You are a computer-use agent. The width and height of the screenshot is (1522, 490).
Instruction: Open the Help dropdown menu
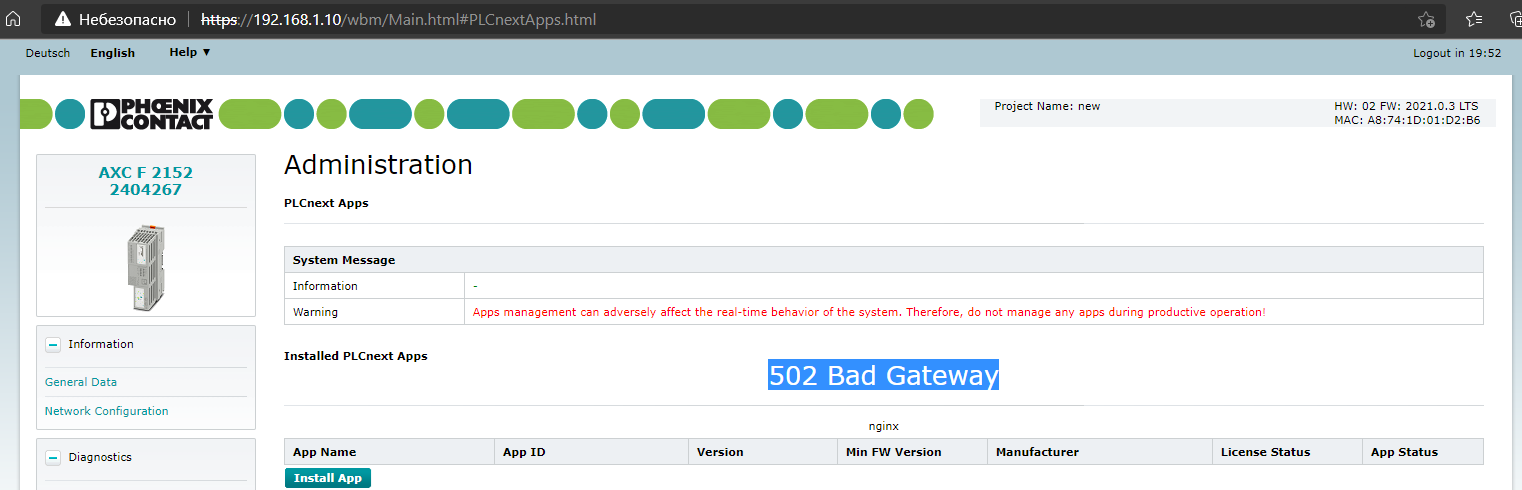coord(189,52)
